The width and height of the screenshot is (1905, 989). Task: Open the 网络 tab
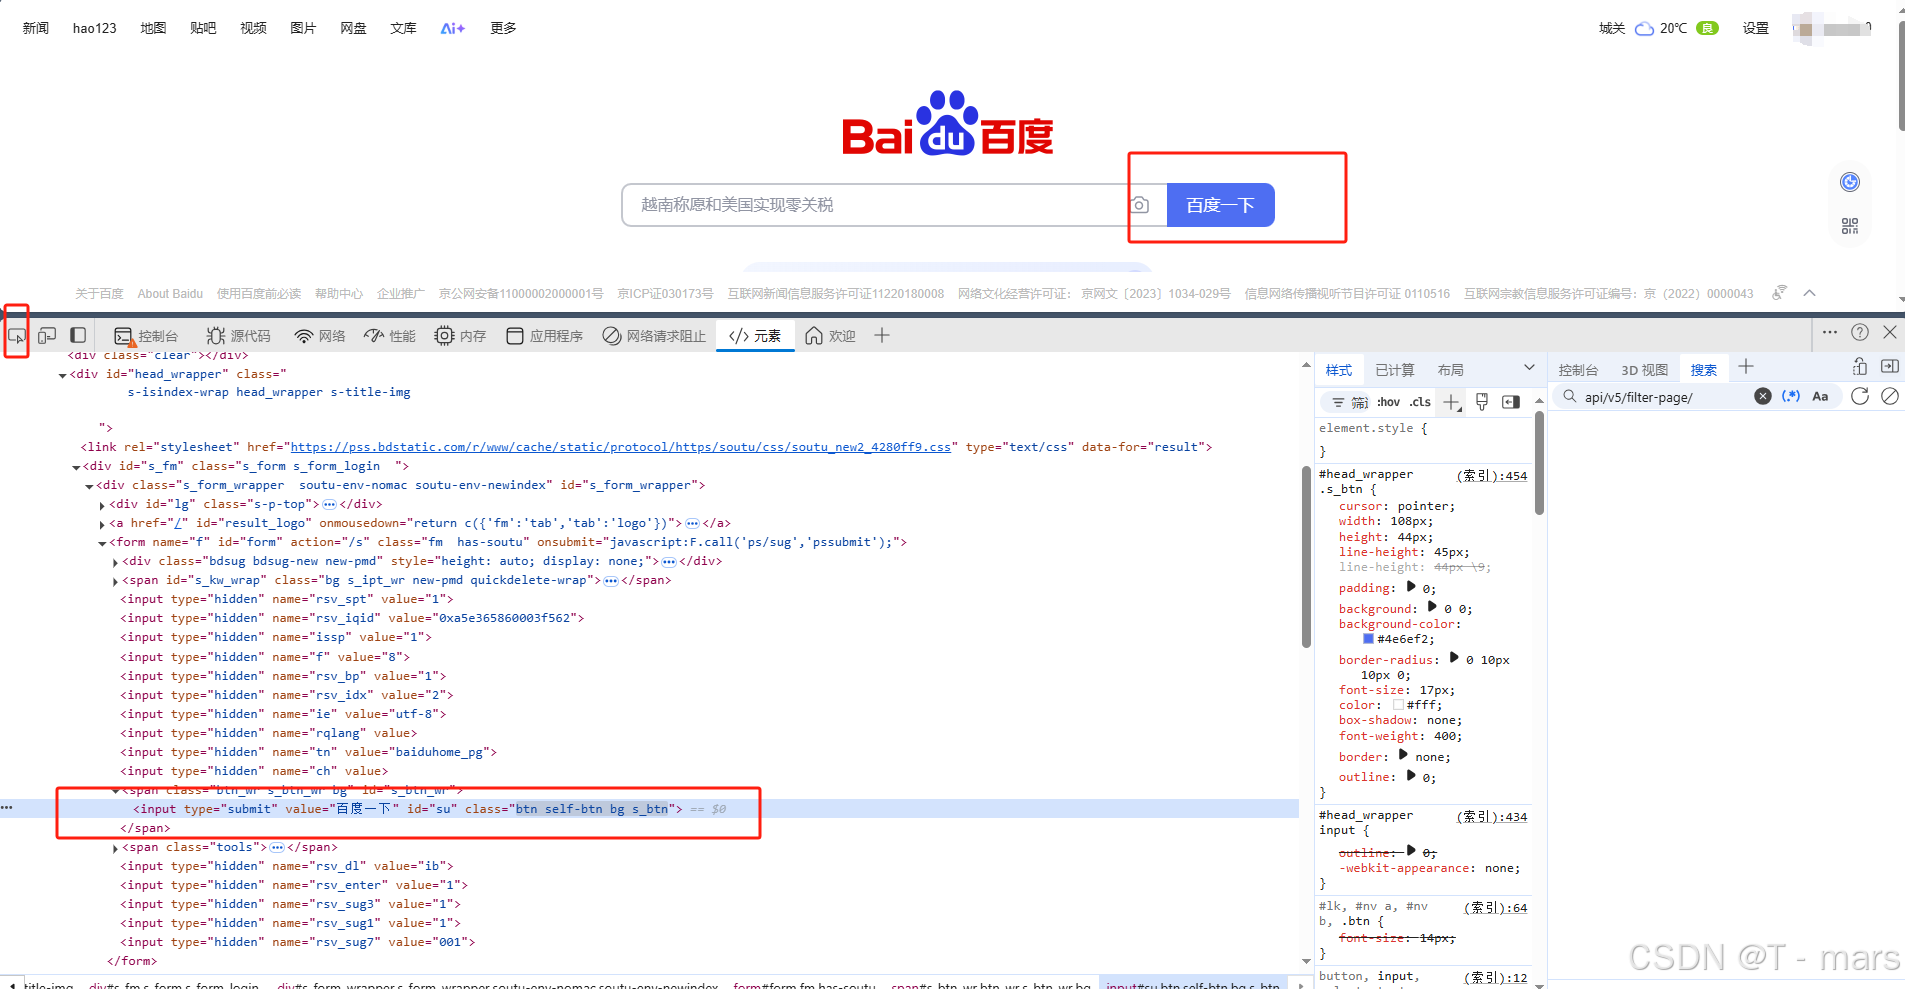tap(320, 336)
